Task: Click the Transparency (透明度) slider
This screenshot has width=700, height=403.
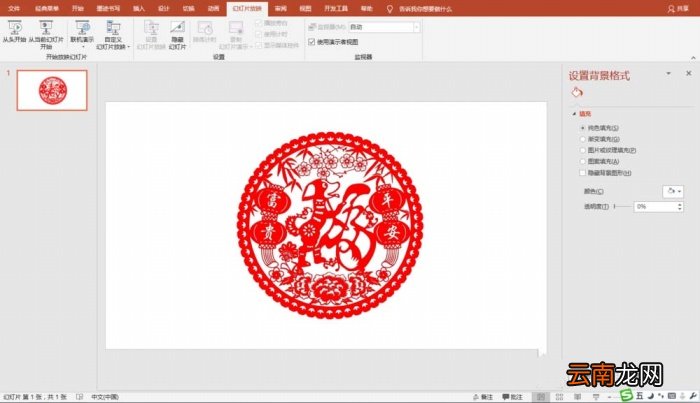Action: [x=624, y=207]
